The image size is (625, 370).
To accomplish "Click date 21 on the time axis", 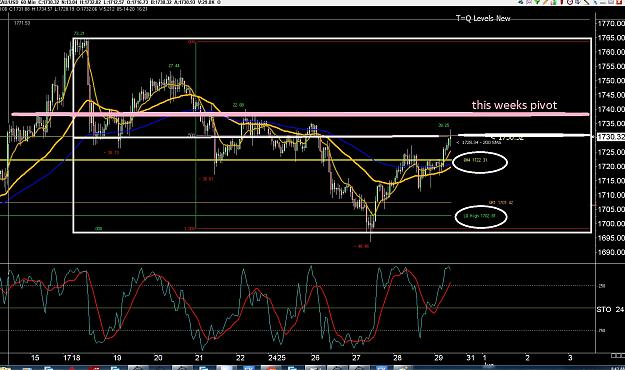I will click(x=199, y=358).
